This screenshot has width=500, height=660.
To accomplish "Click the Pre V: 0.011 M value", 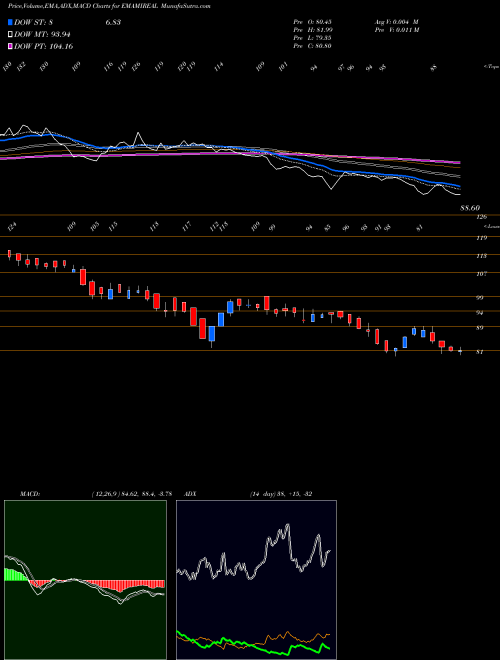I will (x=396, y=30).
